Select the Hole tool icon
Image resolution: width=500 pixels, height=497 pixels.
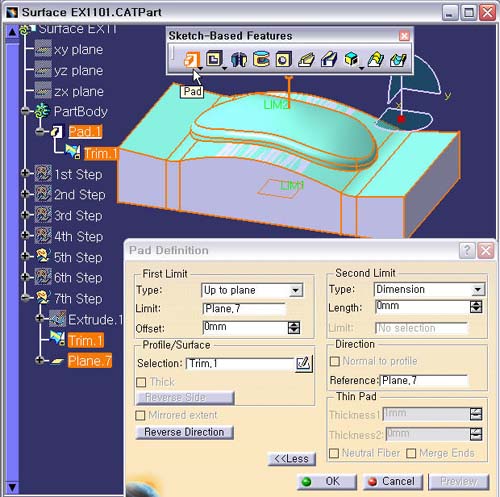click(283, 60)
